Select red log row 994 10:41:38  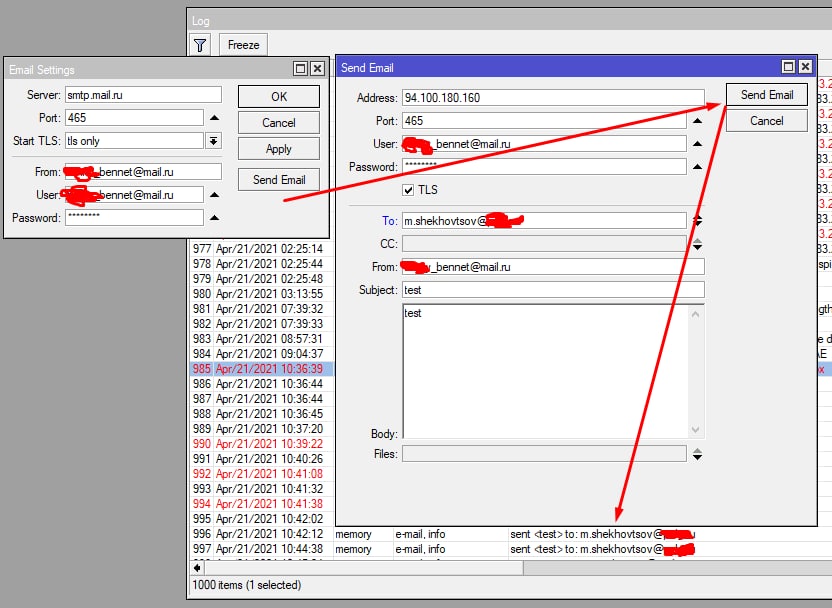tap(262, 503)
